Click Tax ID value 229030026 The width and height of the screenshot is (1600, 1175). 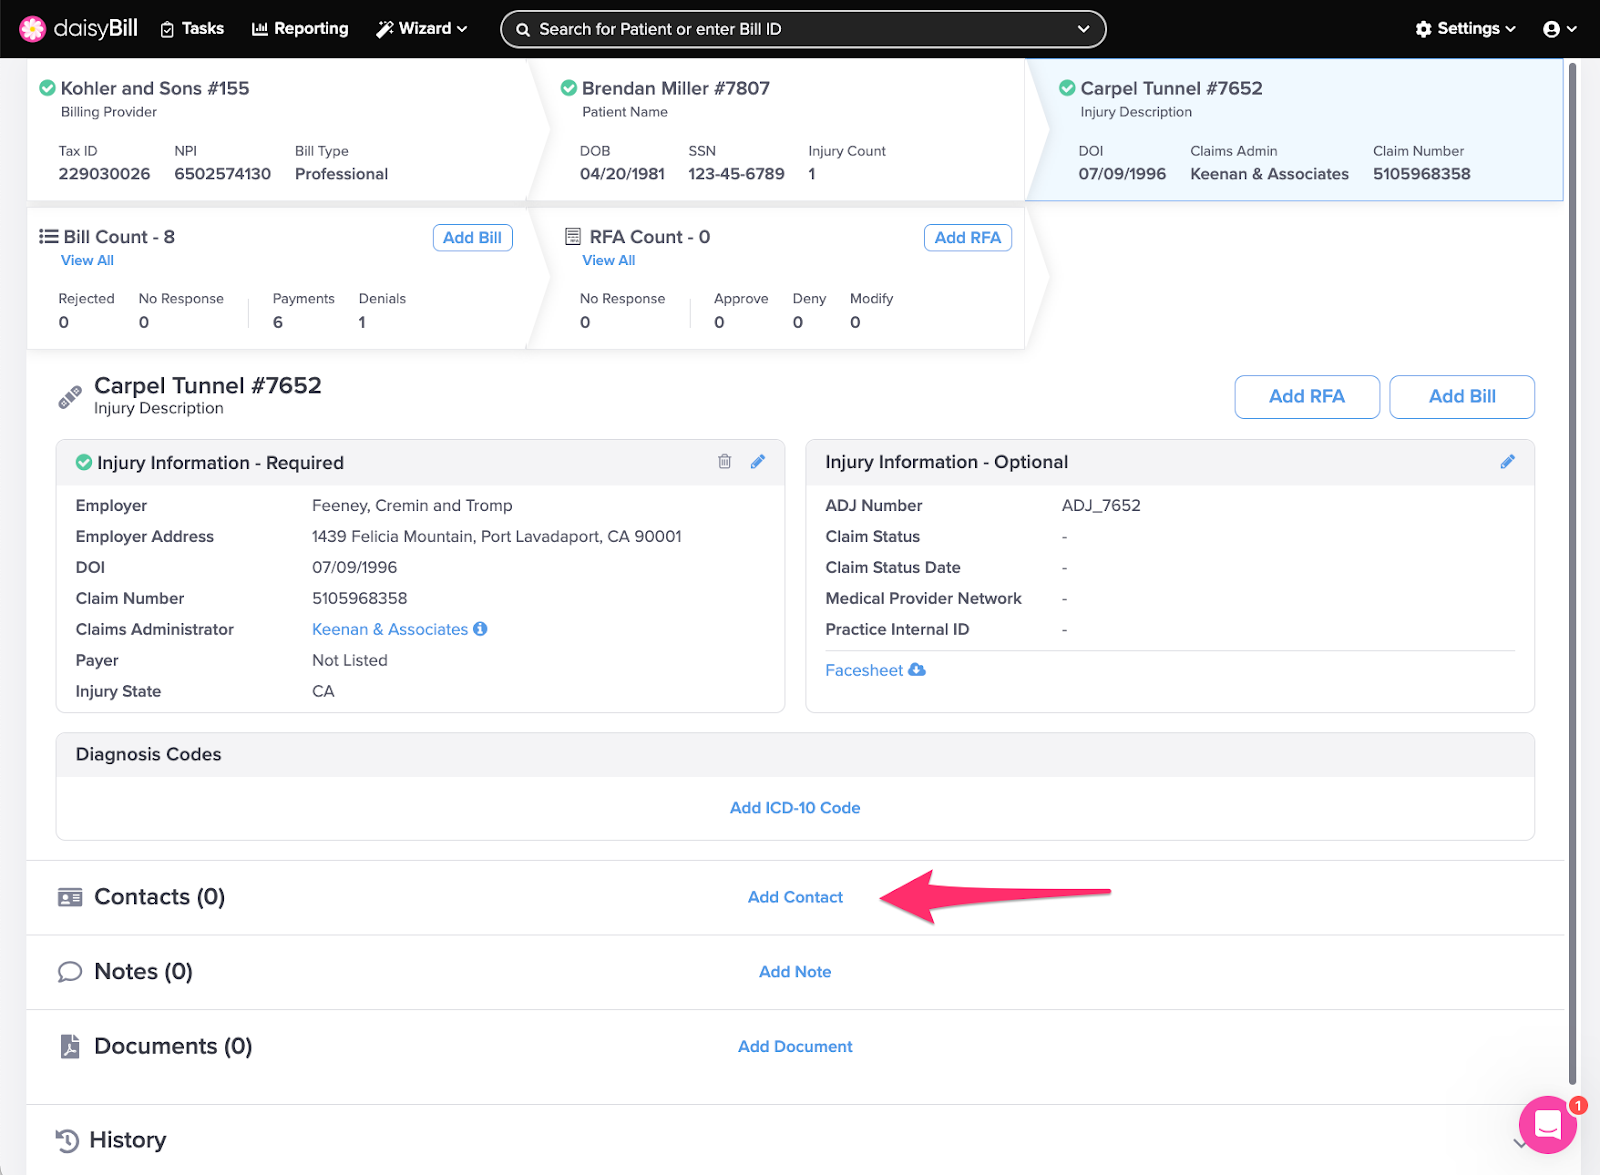[x=104, y=174]
